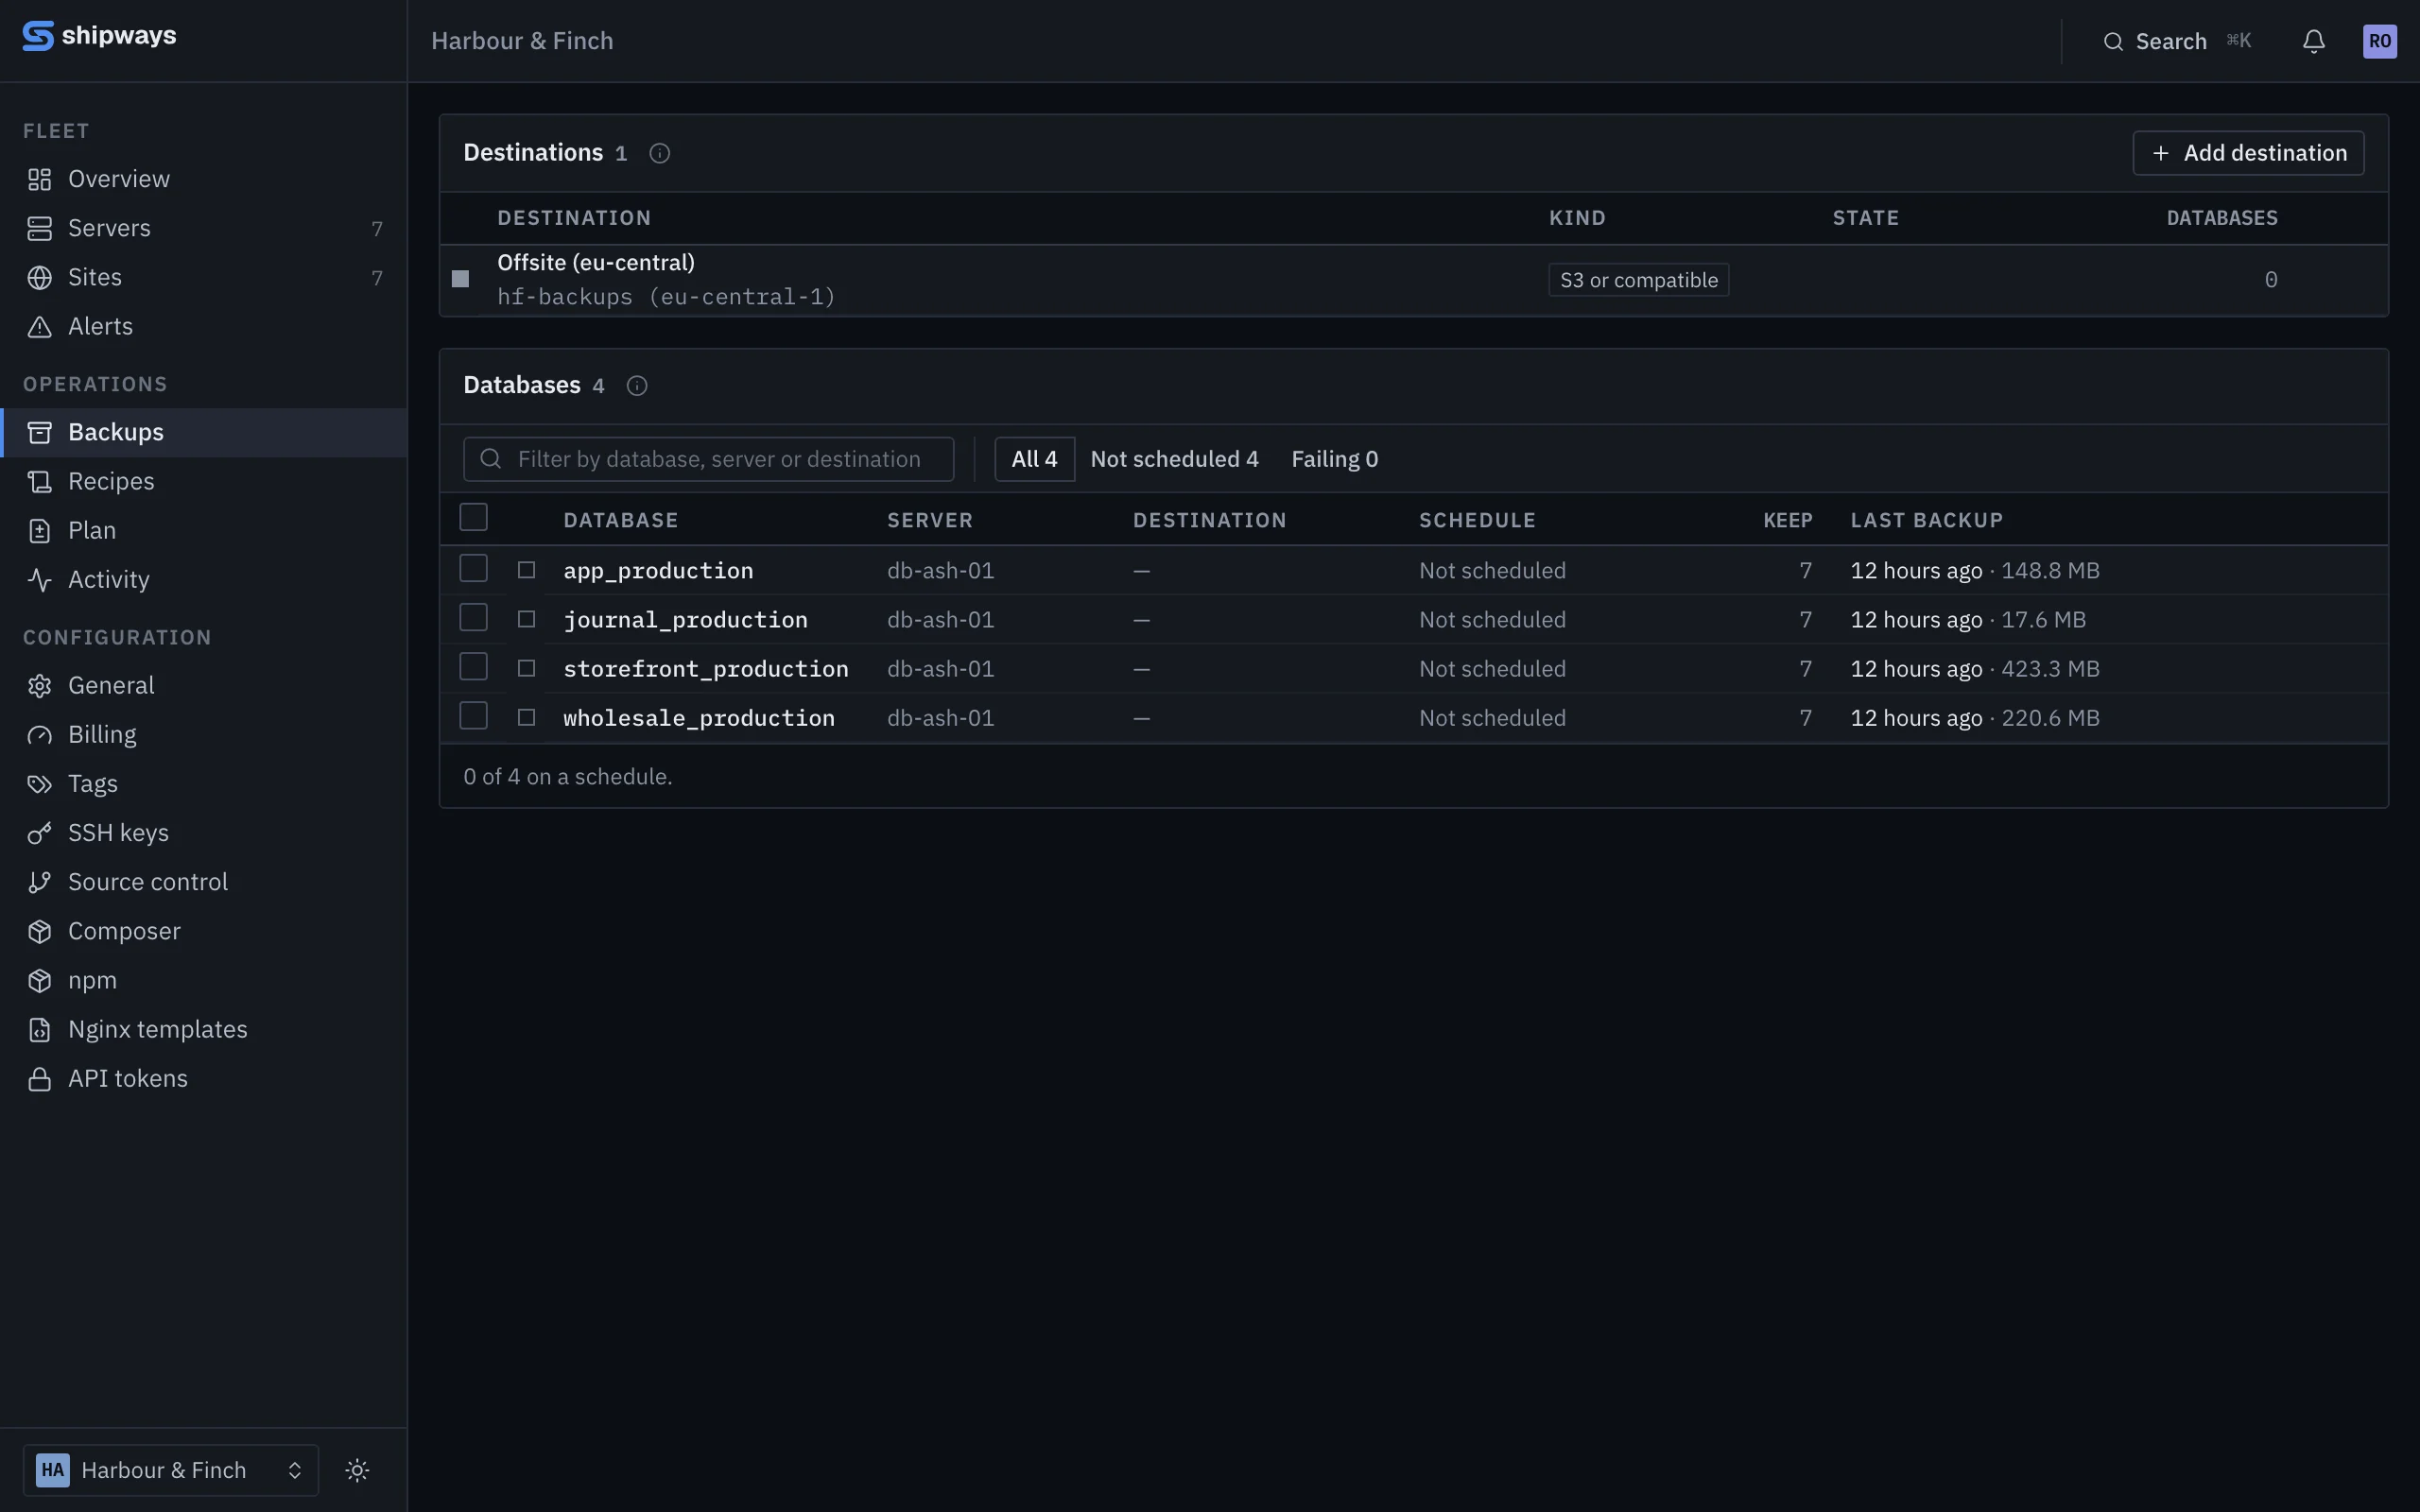Tick the select-all databases checkbox in header
Screen dimensions: 2420x1512
[x=473, y=517]
